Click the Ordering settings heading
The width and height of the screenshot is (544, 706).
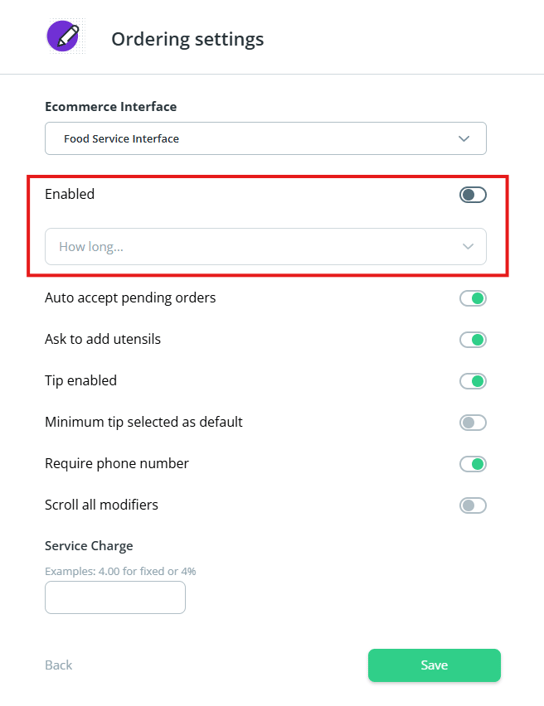[x=187, y=39]
